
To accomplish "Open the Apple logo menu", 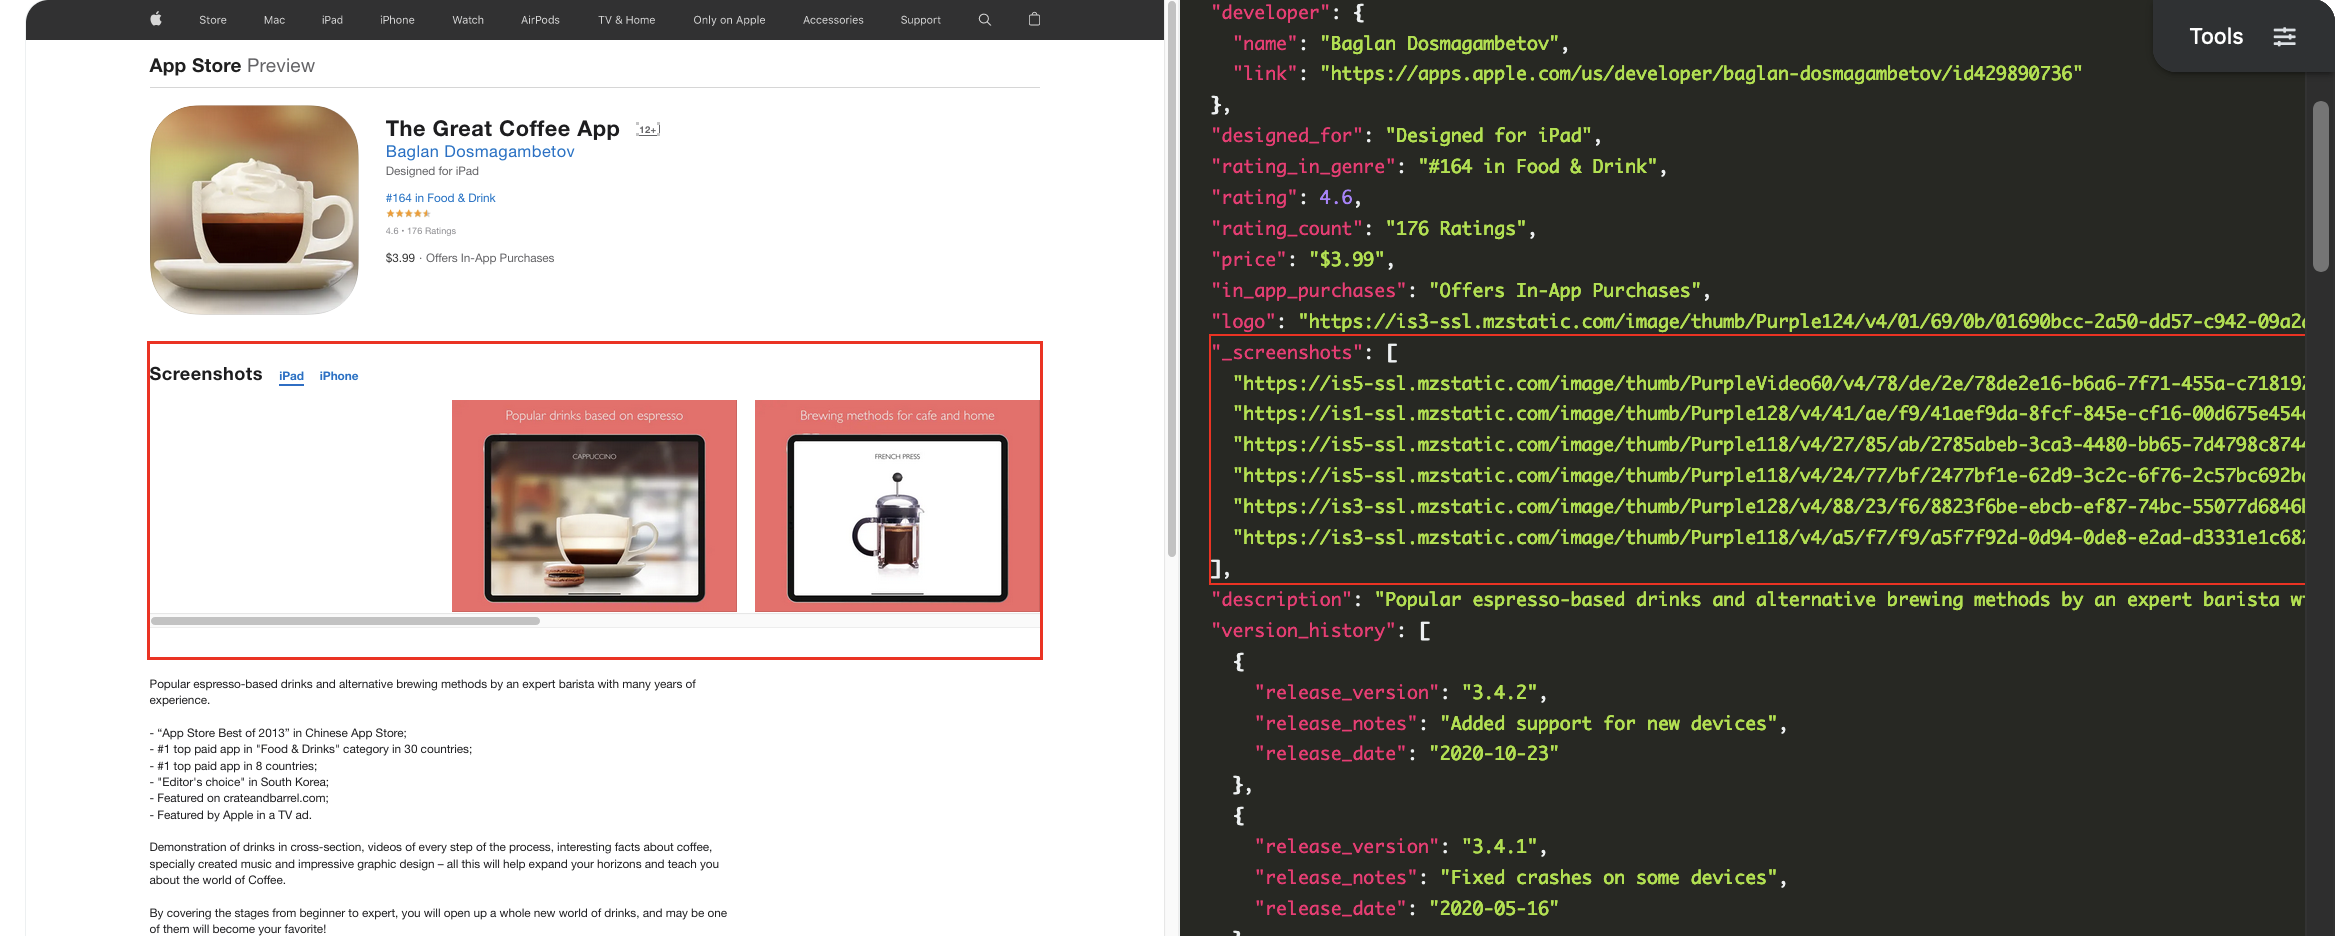I will point(155,19).
